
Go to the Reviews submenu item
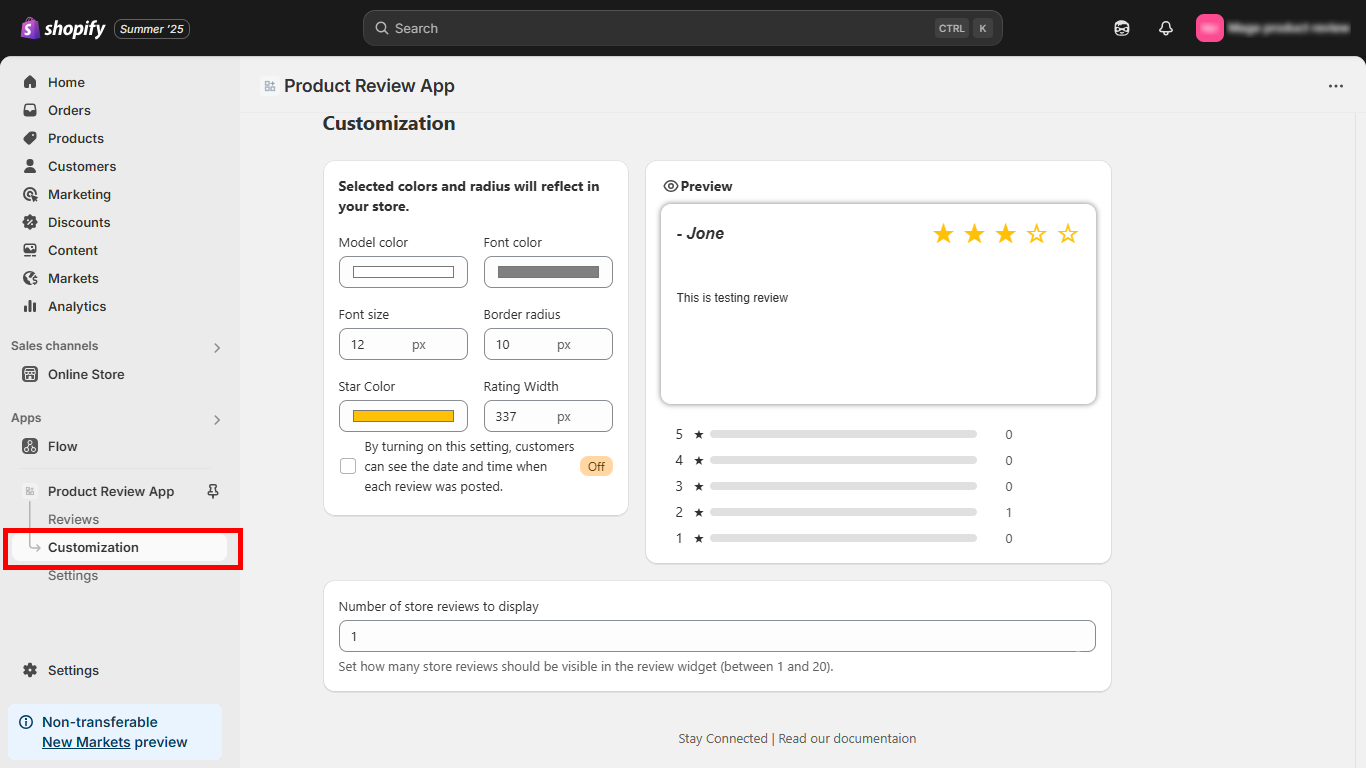(73, 519)
